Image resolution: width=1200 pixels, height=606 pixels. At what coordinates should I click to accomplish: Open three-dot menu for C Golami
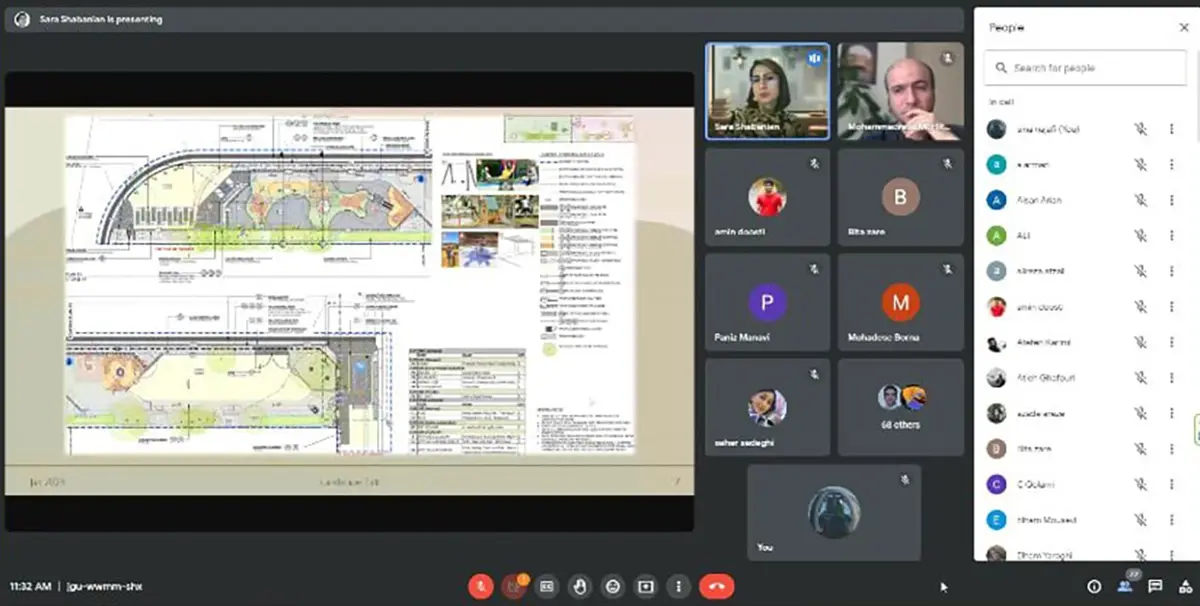coord(1171,484)
